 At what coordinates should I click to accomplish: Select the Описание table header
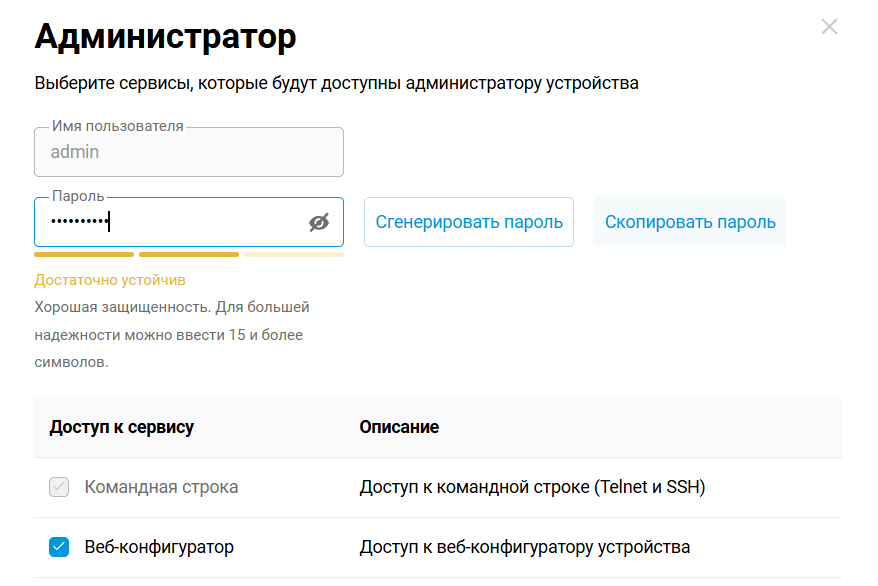[x=399, y=427]
